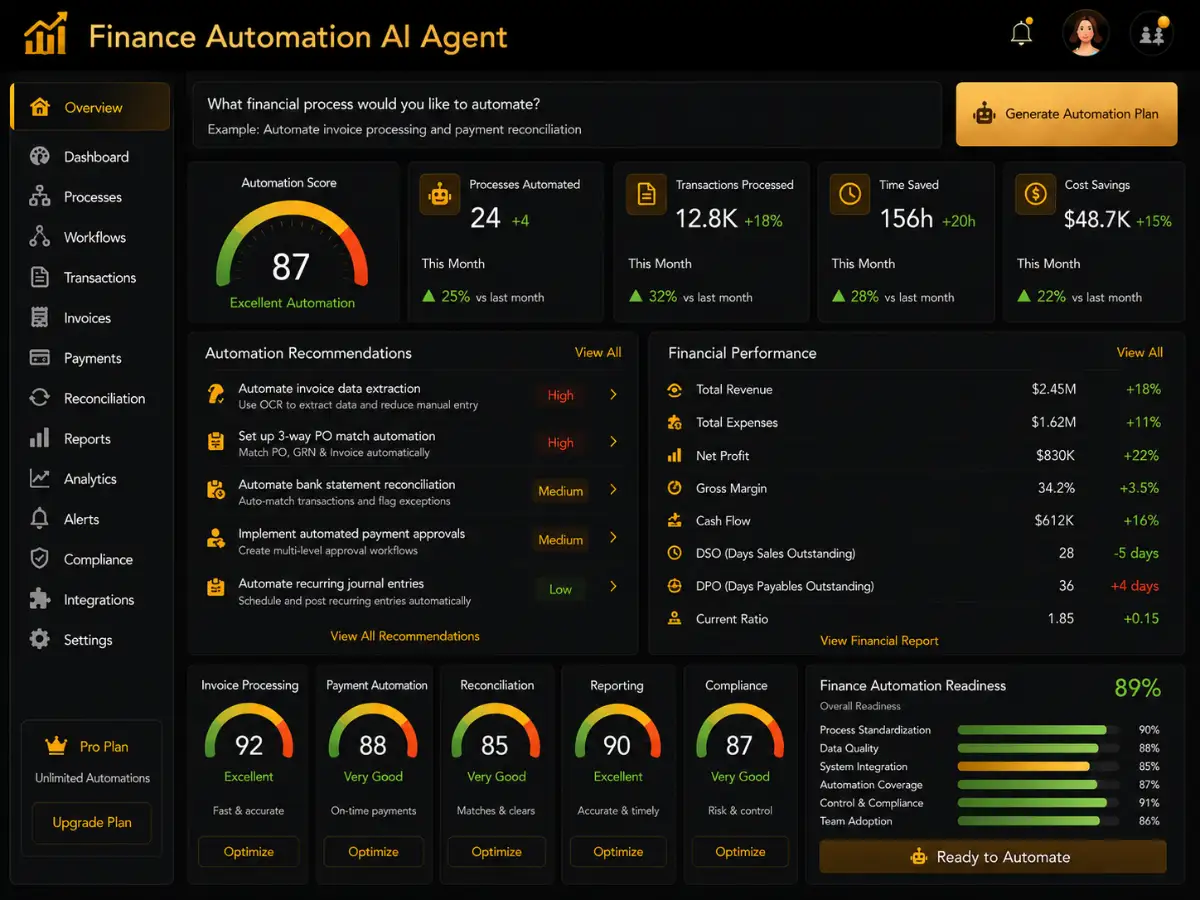Click the robot icon on Processes Automated card

tap(441, 194)
